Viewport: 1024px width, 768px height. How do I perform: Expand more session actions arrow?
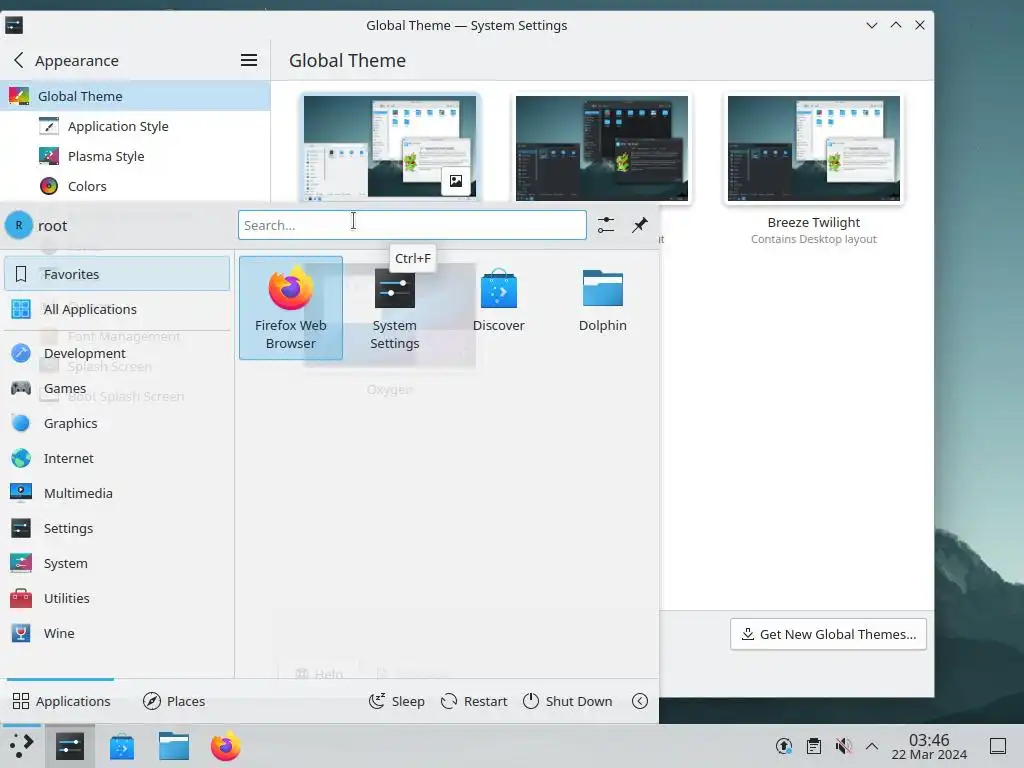pos(640,701)
